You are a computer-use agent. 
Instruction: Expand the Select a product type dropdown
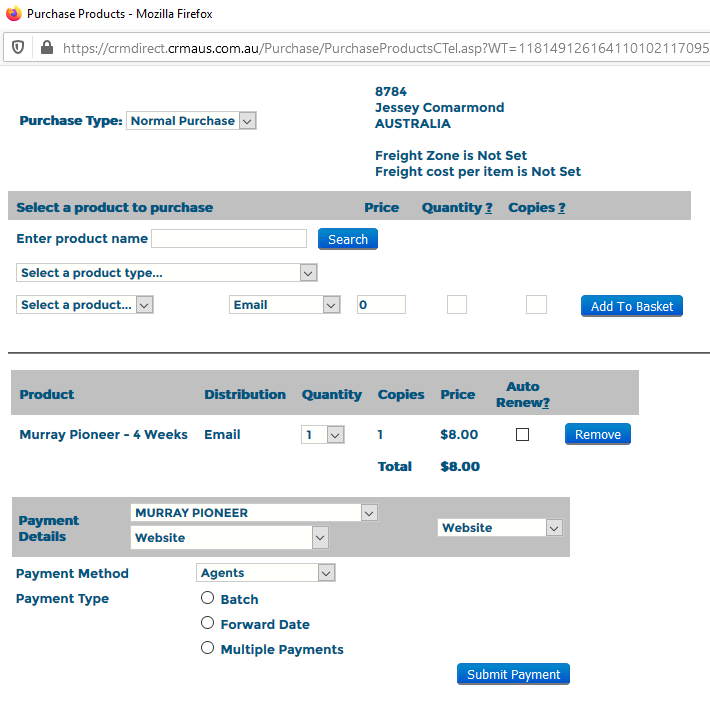point(167,273)
